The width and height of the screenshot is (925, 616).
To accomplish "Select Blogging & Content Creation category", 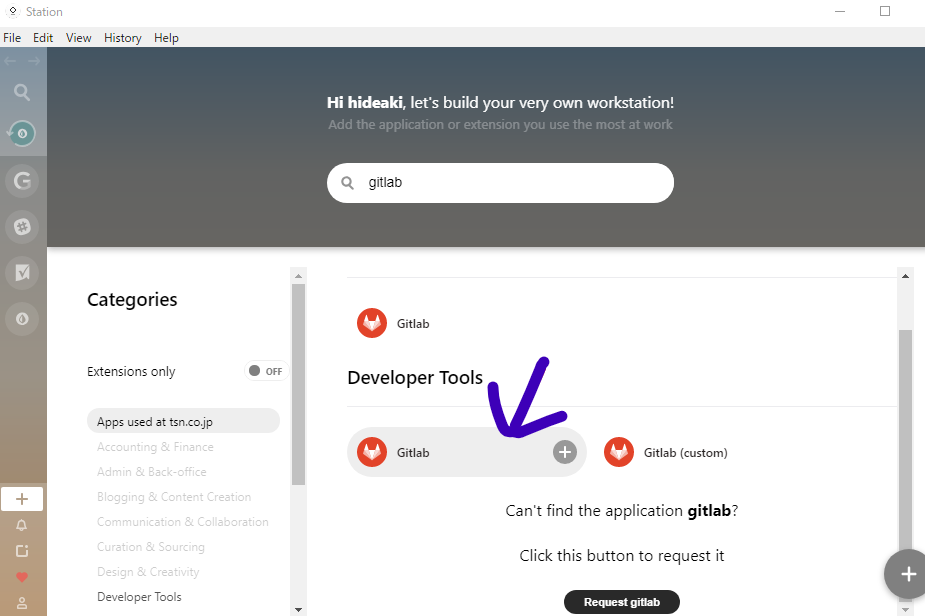I will click(x=174, y=497).
